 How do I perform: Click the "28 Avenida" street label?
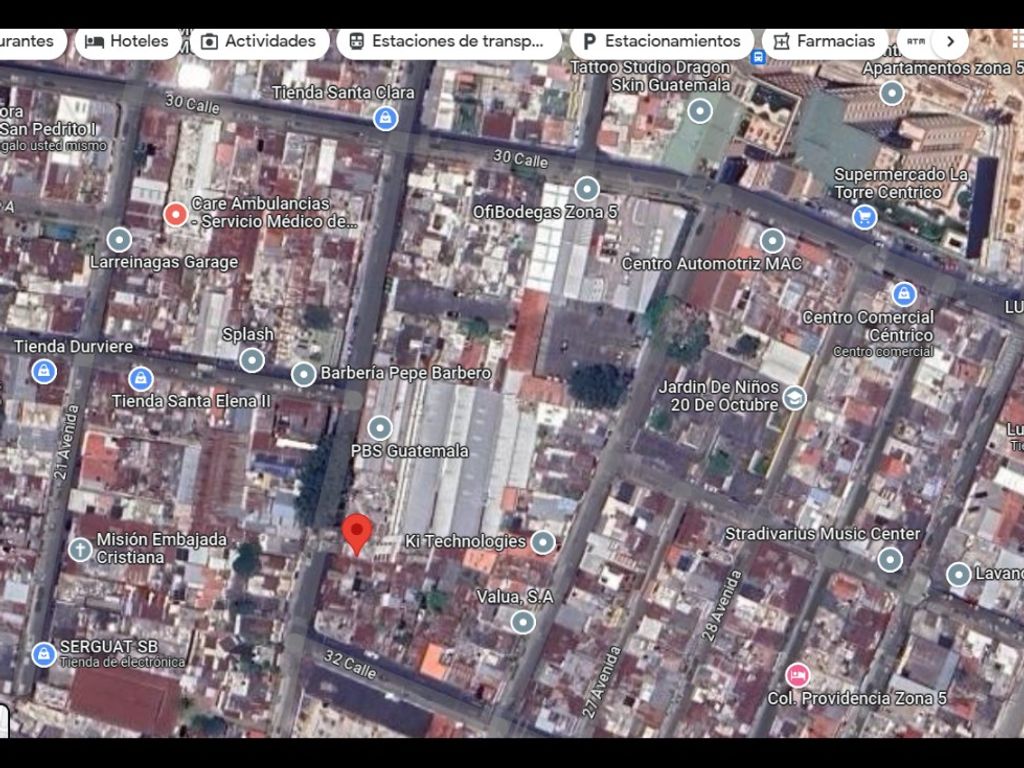[x=723, y=605]
